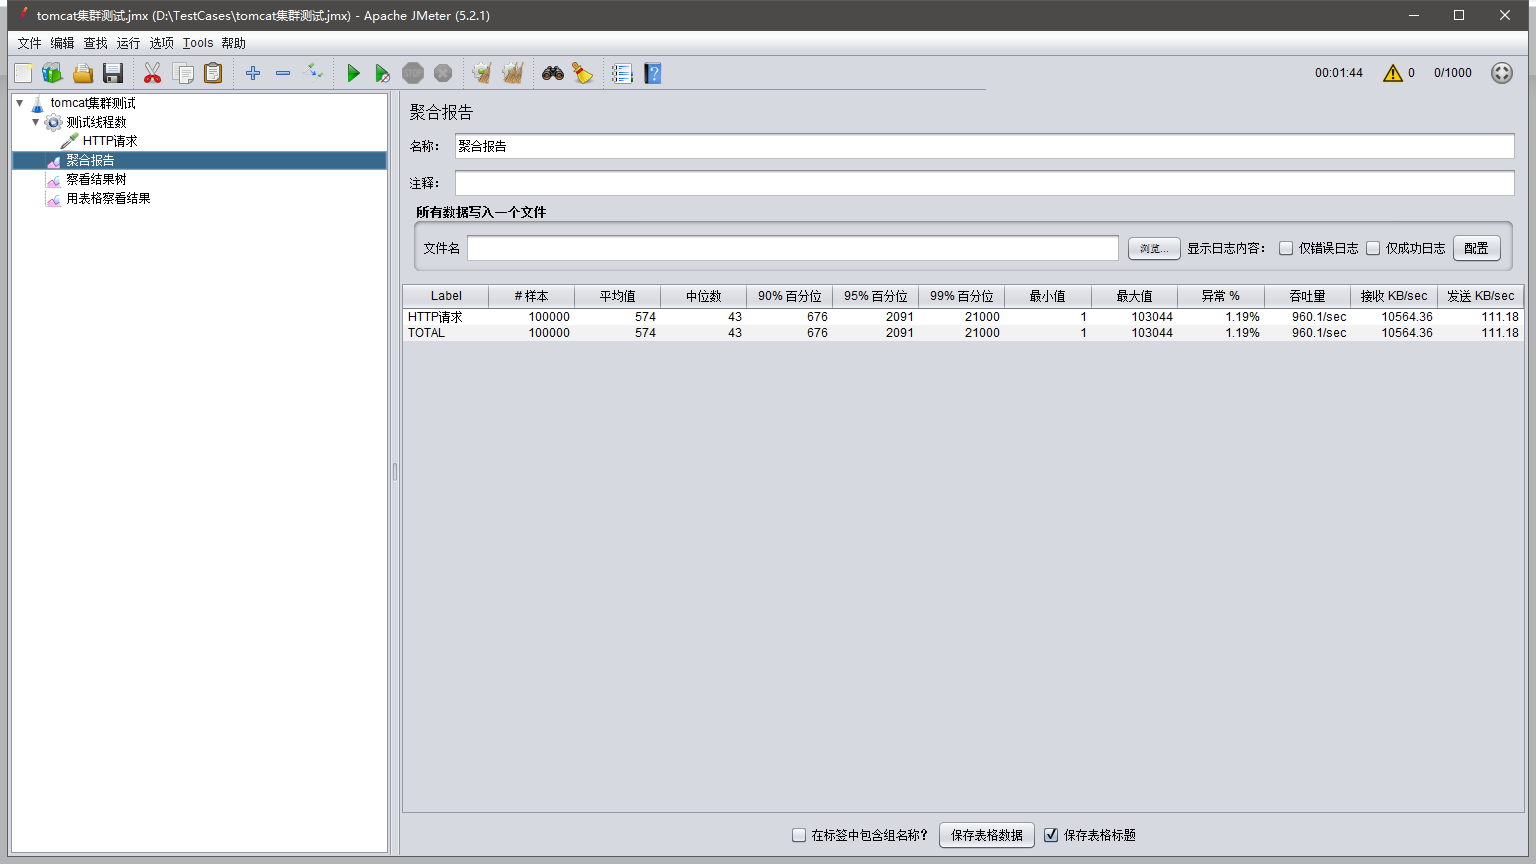Click the 配置 button
Image resolution: width=1536 pixels, height=864 pixels.
(1476, 248)
